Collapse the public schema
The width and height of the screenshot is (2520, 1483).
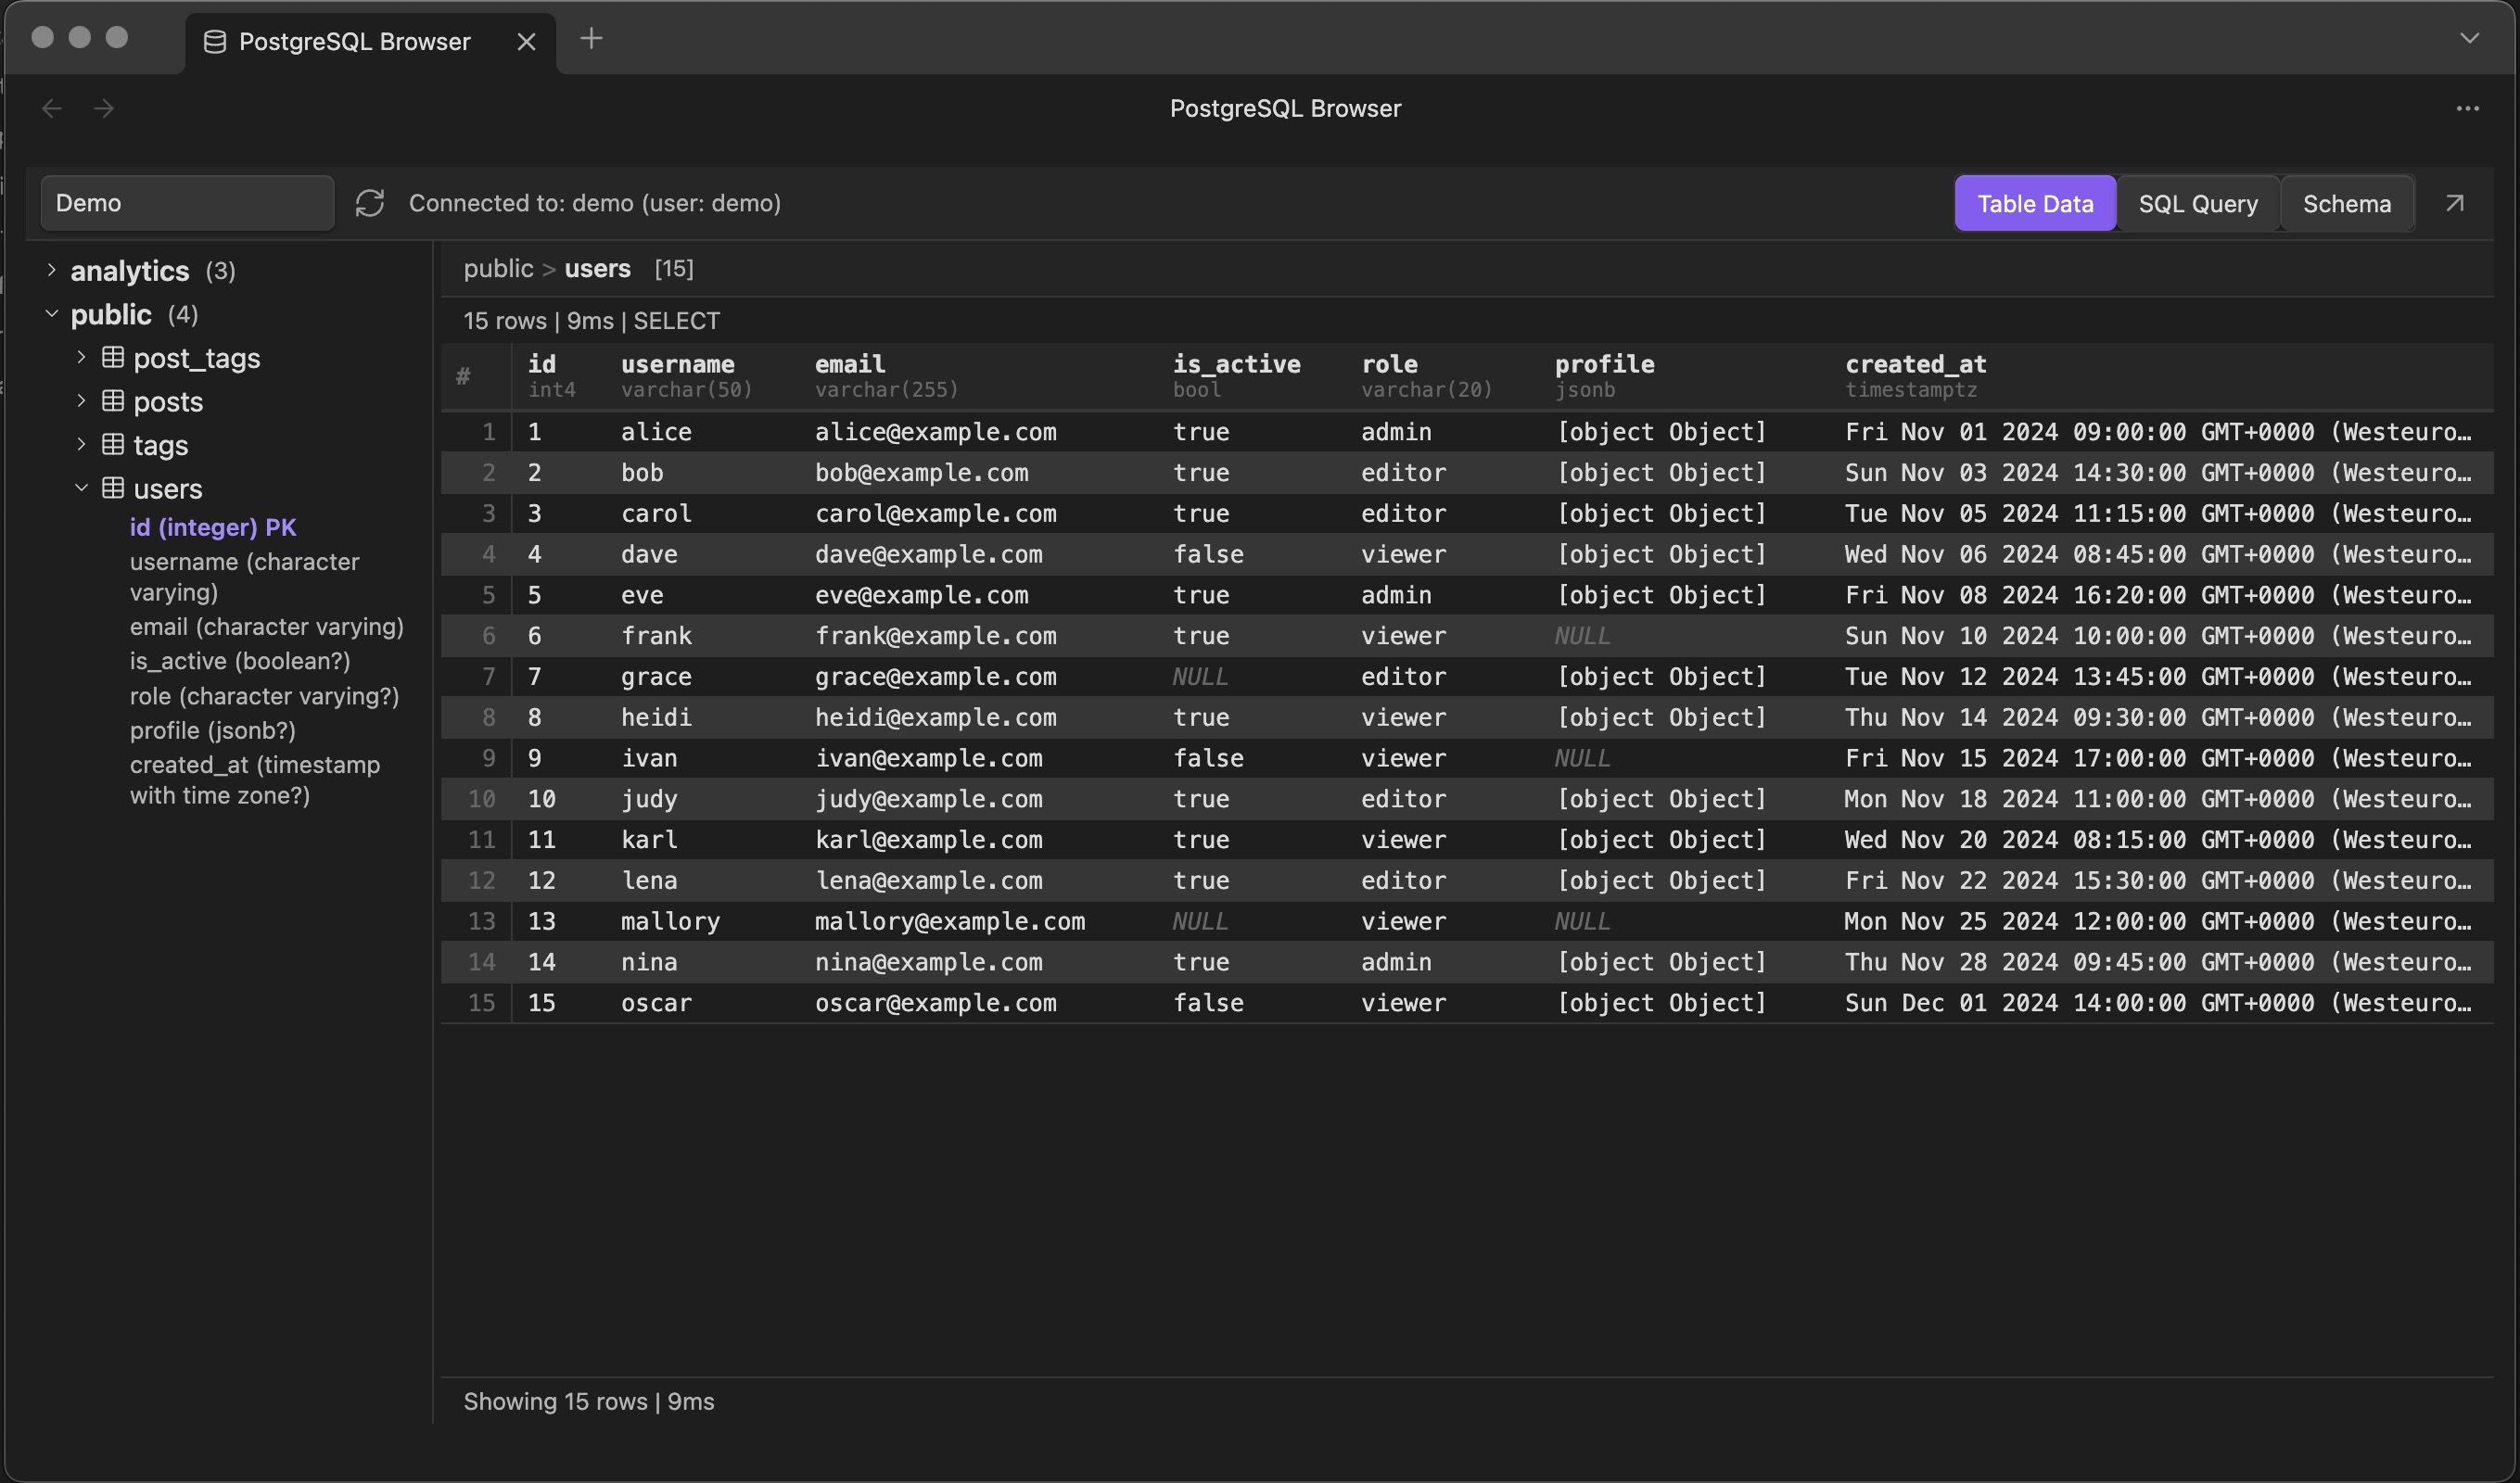coord(52,314)
